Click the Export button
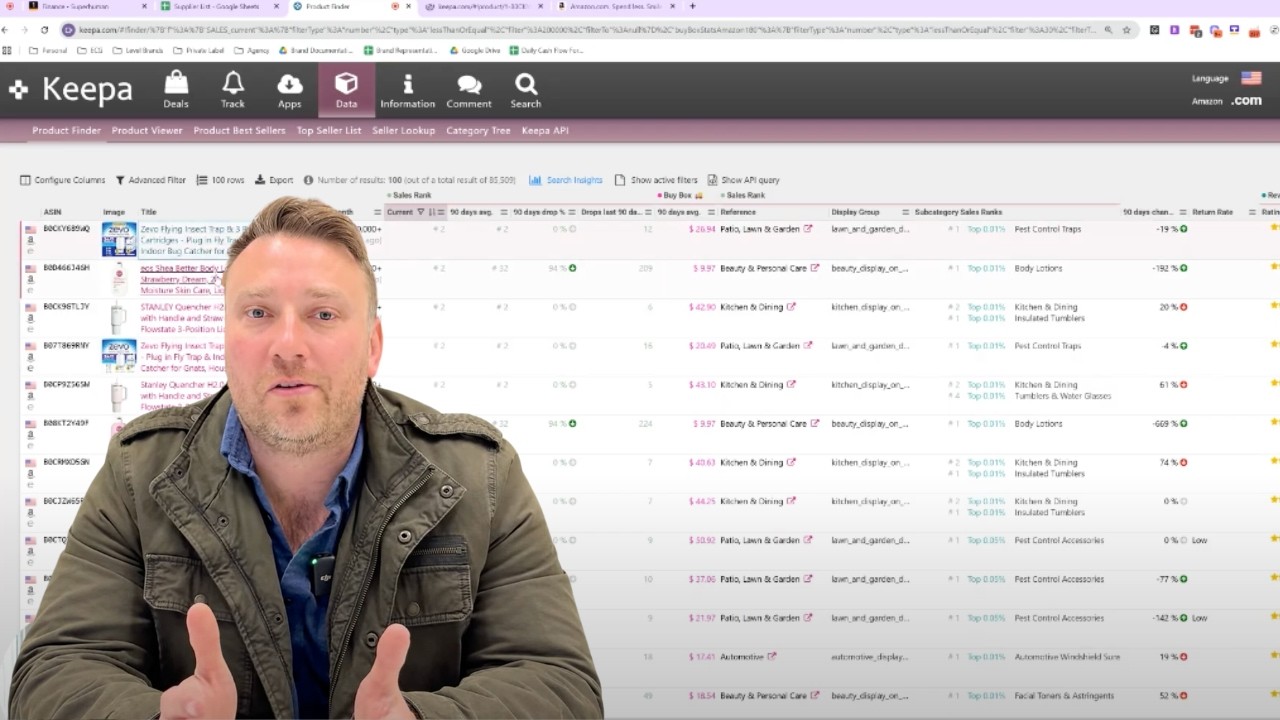Viewport: 1280px width, 720px height. (x=274, y=180)
